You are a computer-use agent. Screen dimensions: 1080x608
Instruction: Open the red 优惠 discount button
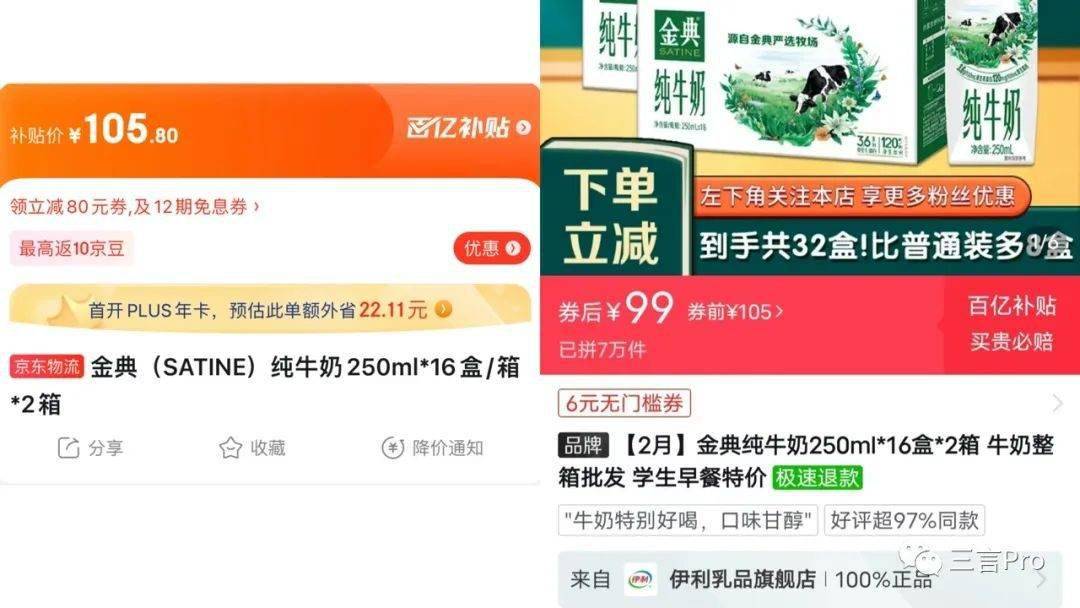pyautogui.click(x=492, y=248)
